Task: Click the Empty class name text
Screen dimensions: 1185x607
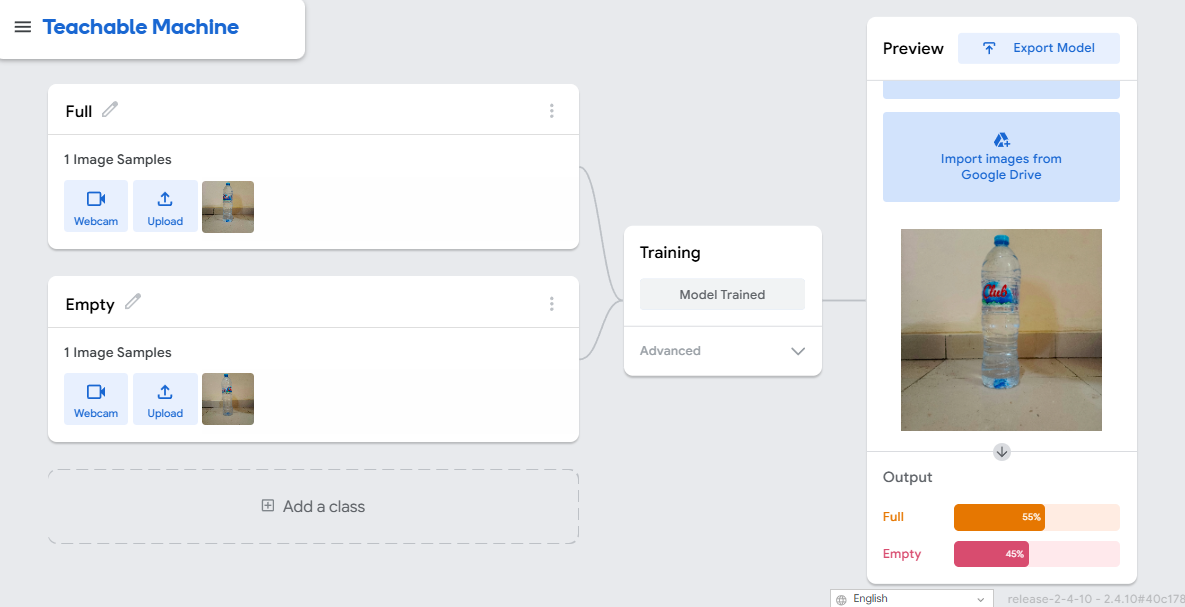Action: click(90, 305)
